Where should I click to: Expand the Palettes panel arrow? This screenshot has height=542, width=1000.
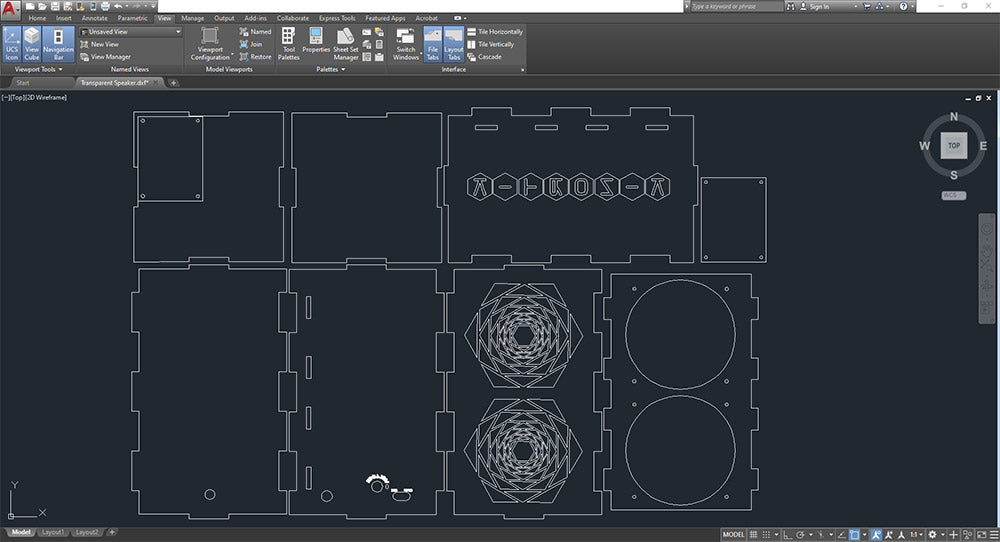coord(342,70)
